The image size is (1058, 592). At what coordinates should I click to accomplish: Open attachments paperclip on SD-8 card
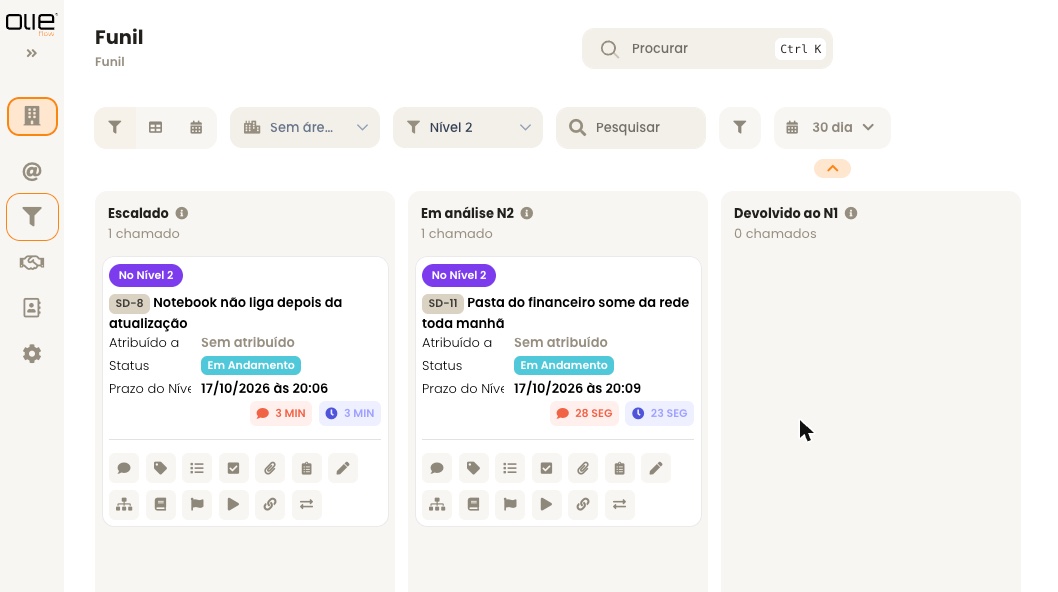pyautogui.click(x=270, y=468)
